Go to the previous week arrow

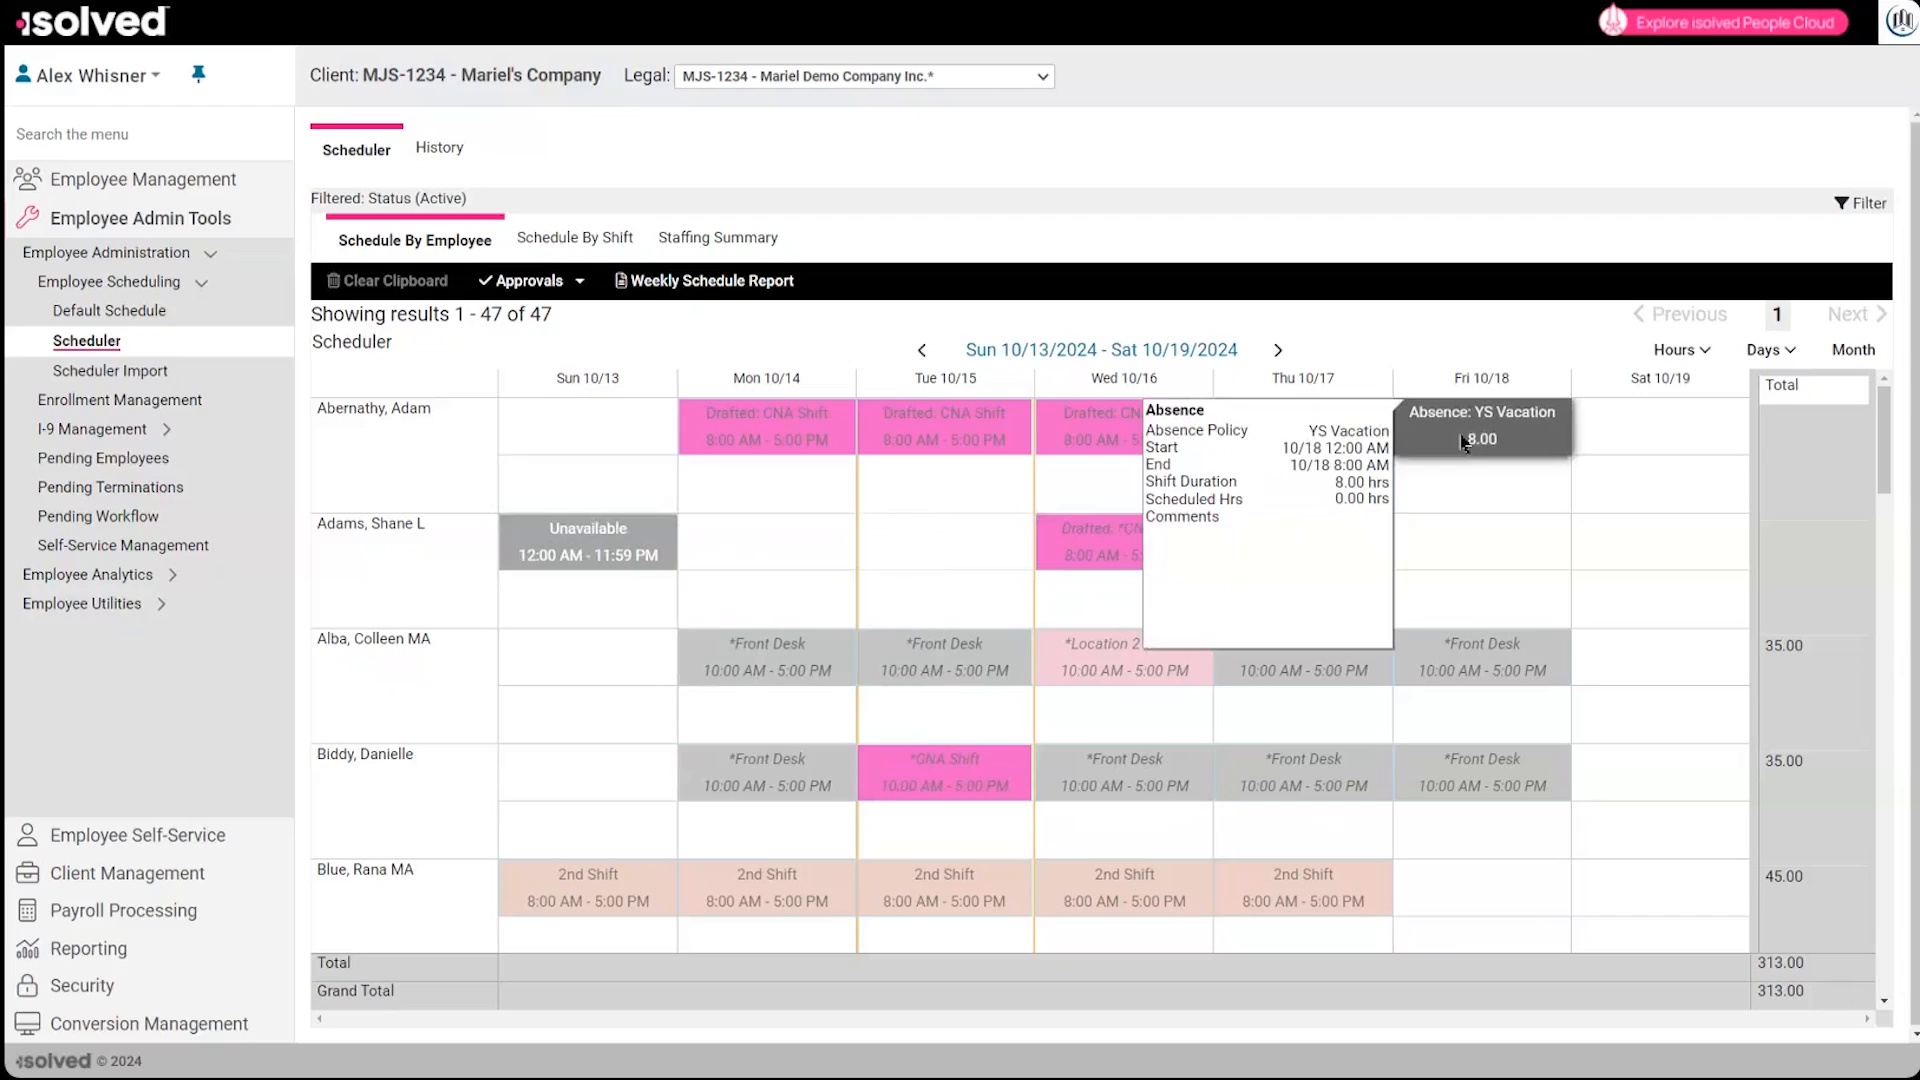click(x=922, y=350)
